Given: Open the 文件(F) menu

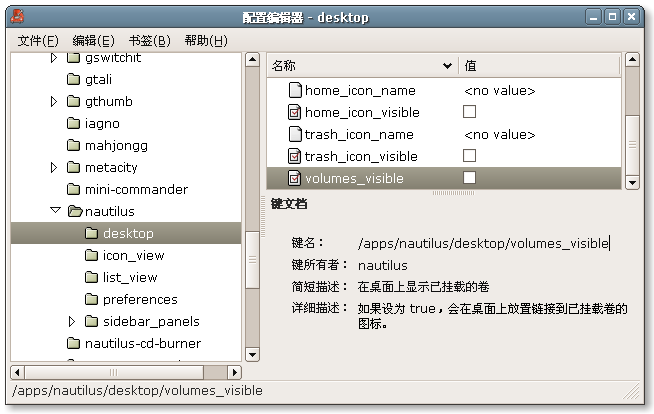Looking at the screenshot, I should click(38, 41).
